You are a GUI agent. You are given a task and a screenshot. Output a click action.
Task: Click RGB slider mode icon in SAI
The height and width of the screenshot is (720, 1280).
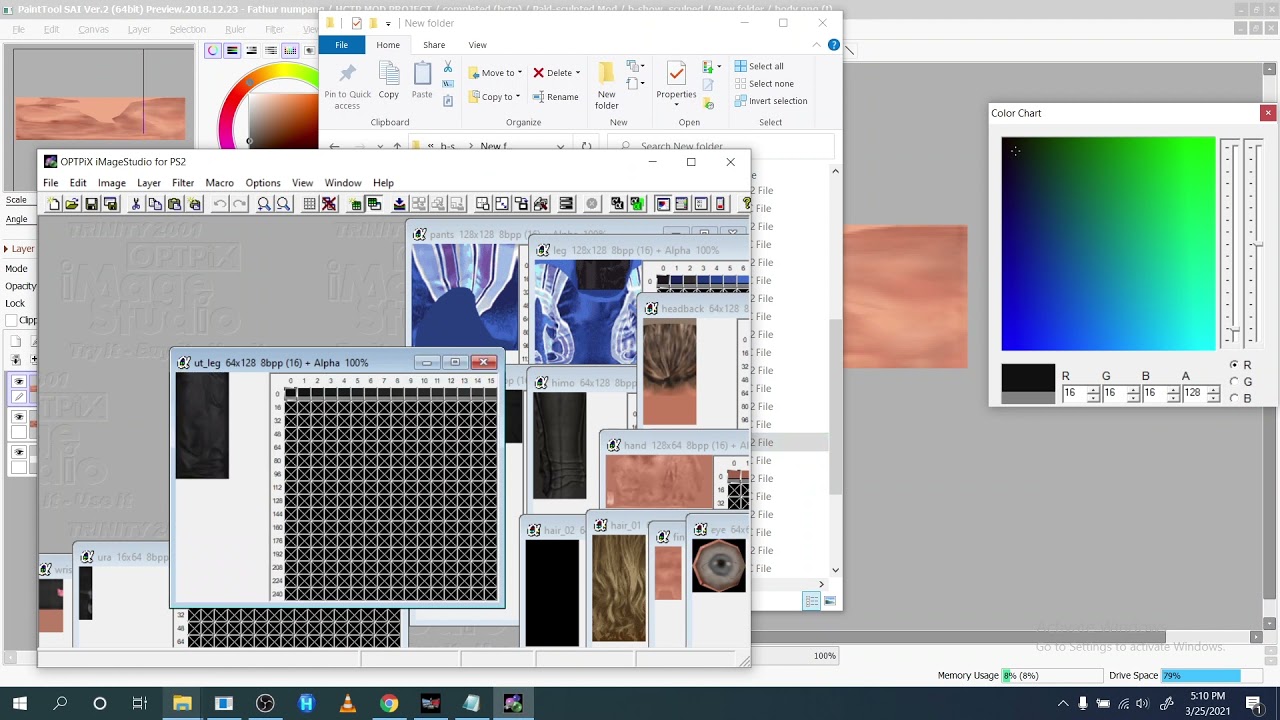[232, 51]
